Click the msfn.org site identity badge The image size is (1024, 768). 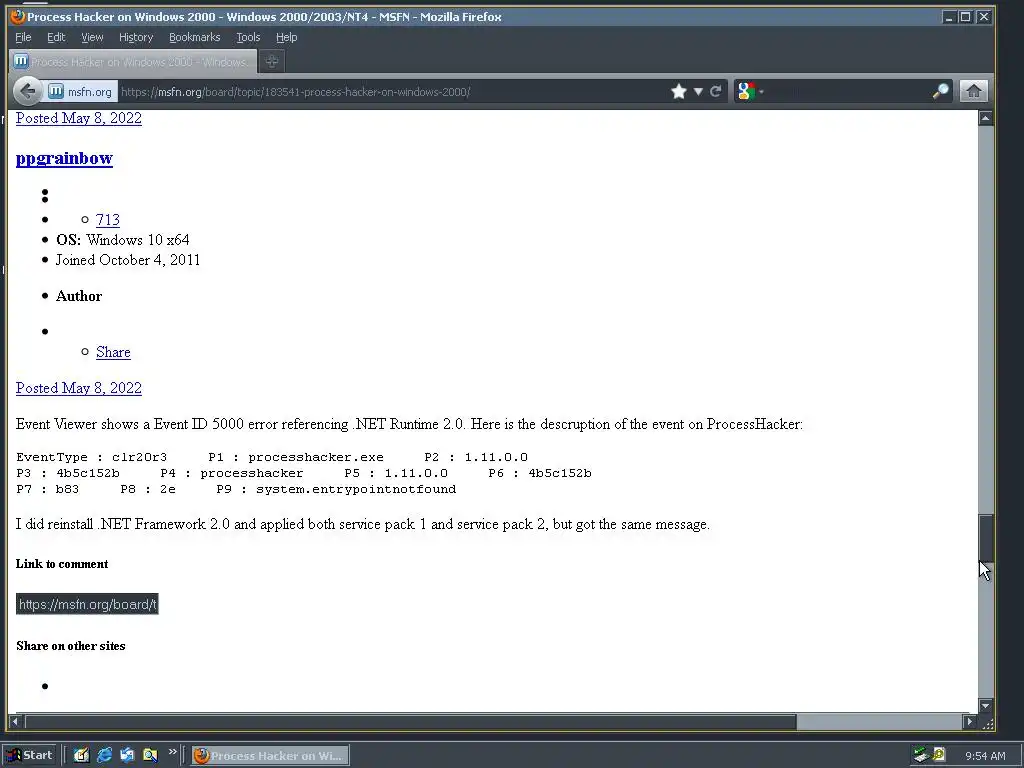[x=80, y=91]
